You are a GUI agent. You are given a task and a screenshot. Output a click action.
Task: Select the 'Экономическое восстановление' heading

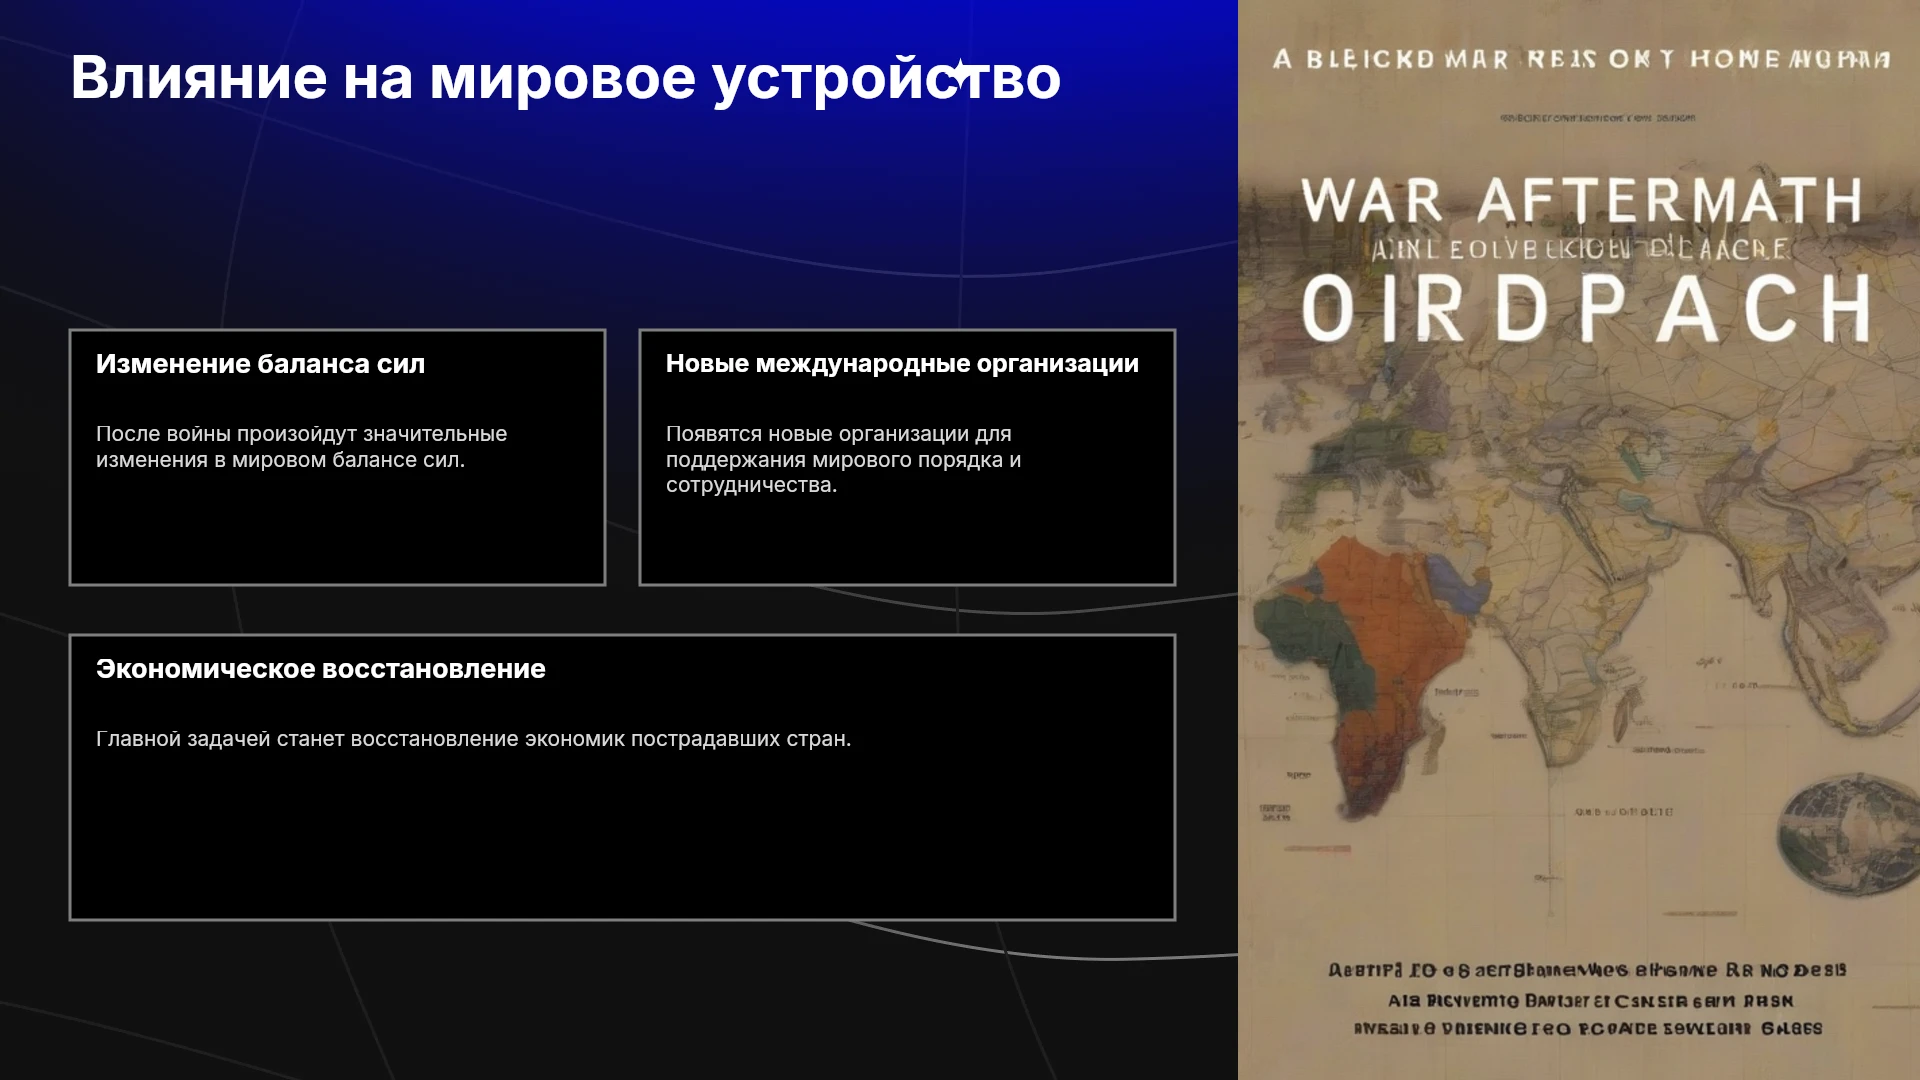[x=320, y=669]
